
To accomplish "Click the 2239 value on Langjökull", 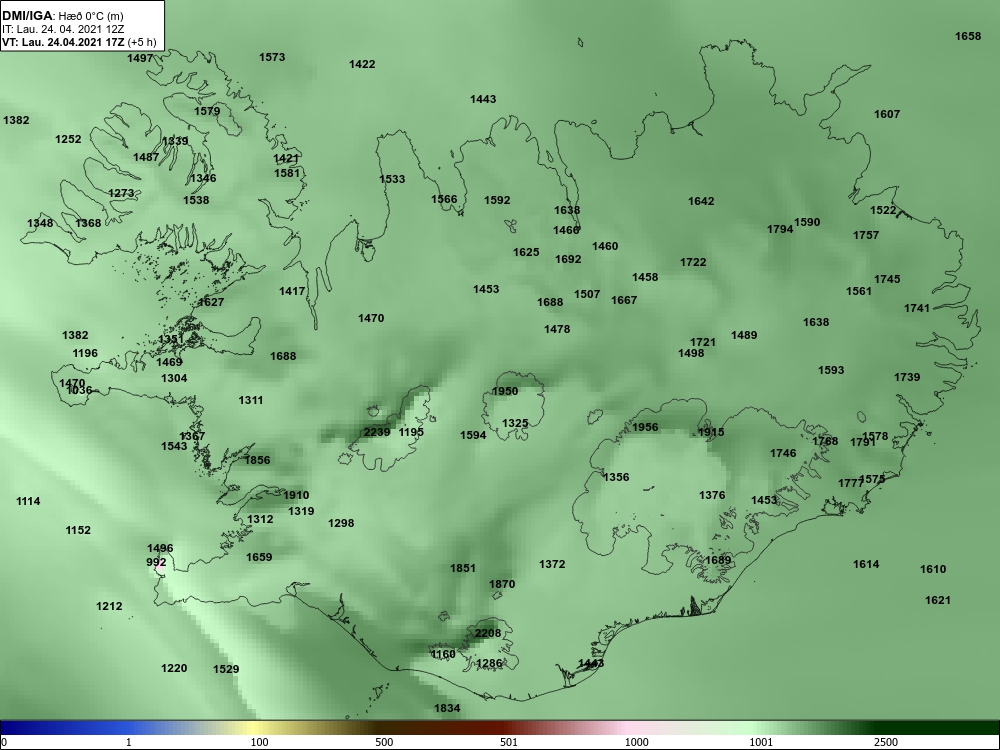I will tap(377, 432).
